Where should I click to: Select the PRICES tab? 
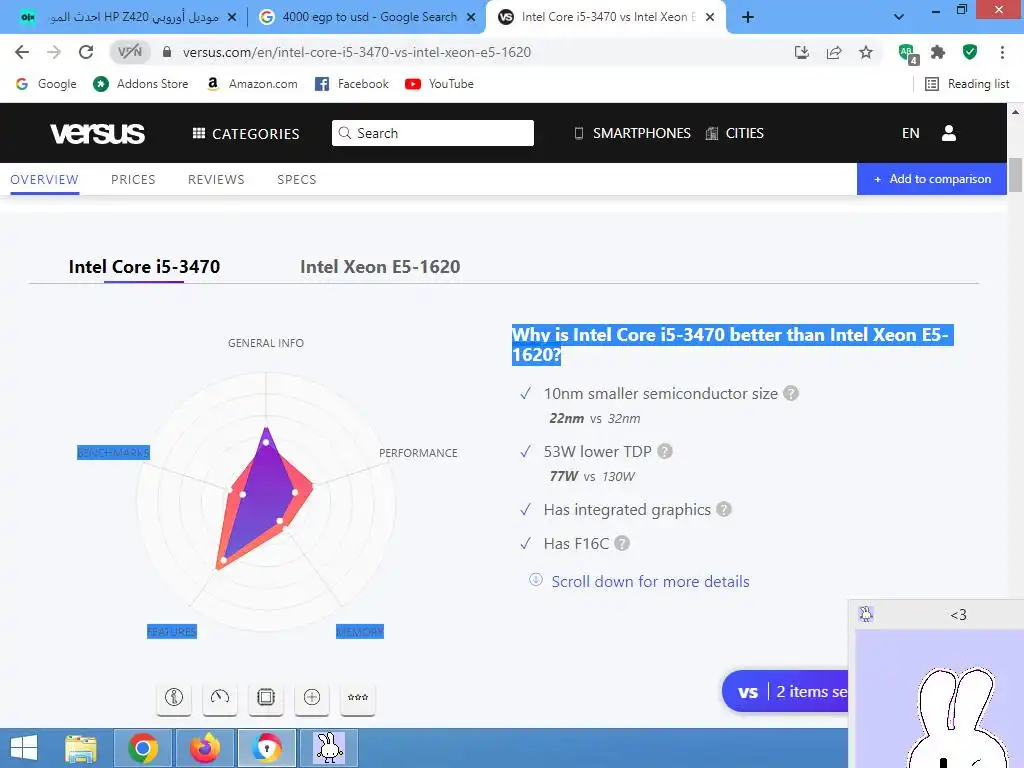coord(133,180)
